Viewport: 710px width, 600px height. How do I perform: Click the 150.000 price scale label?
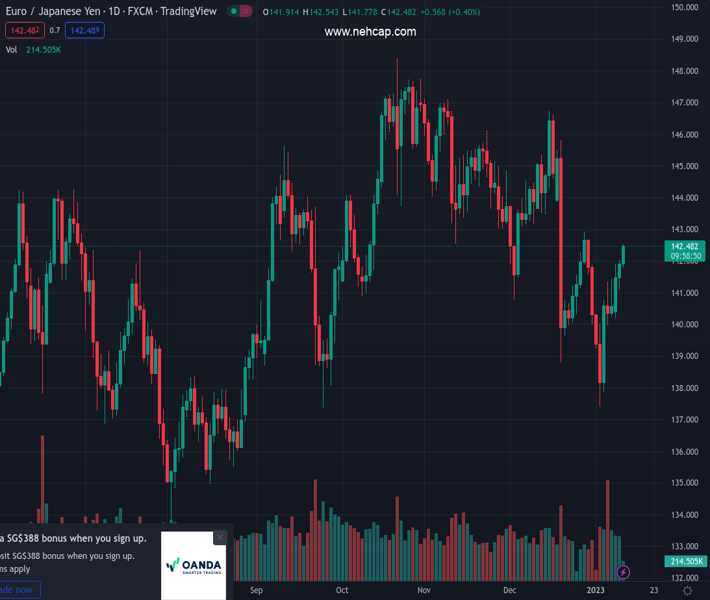click(684, 8)
